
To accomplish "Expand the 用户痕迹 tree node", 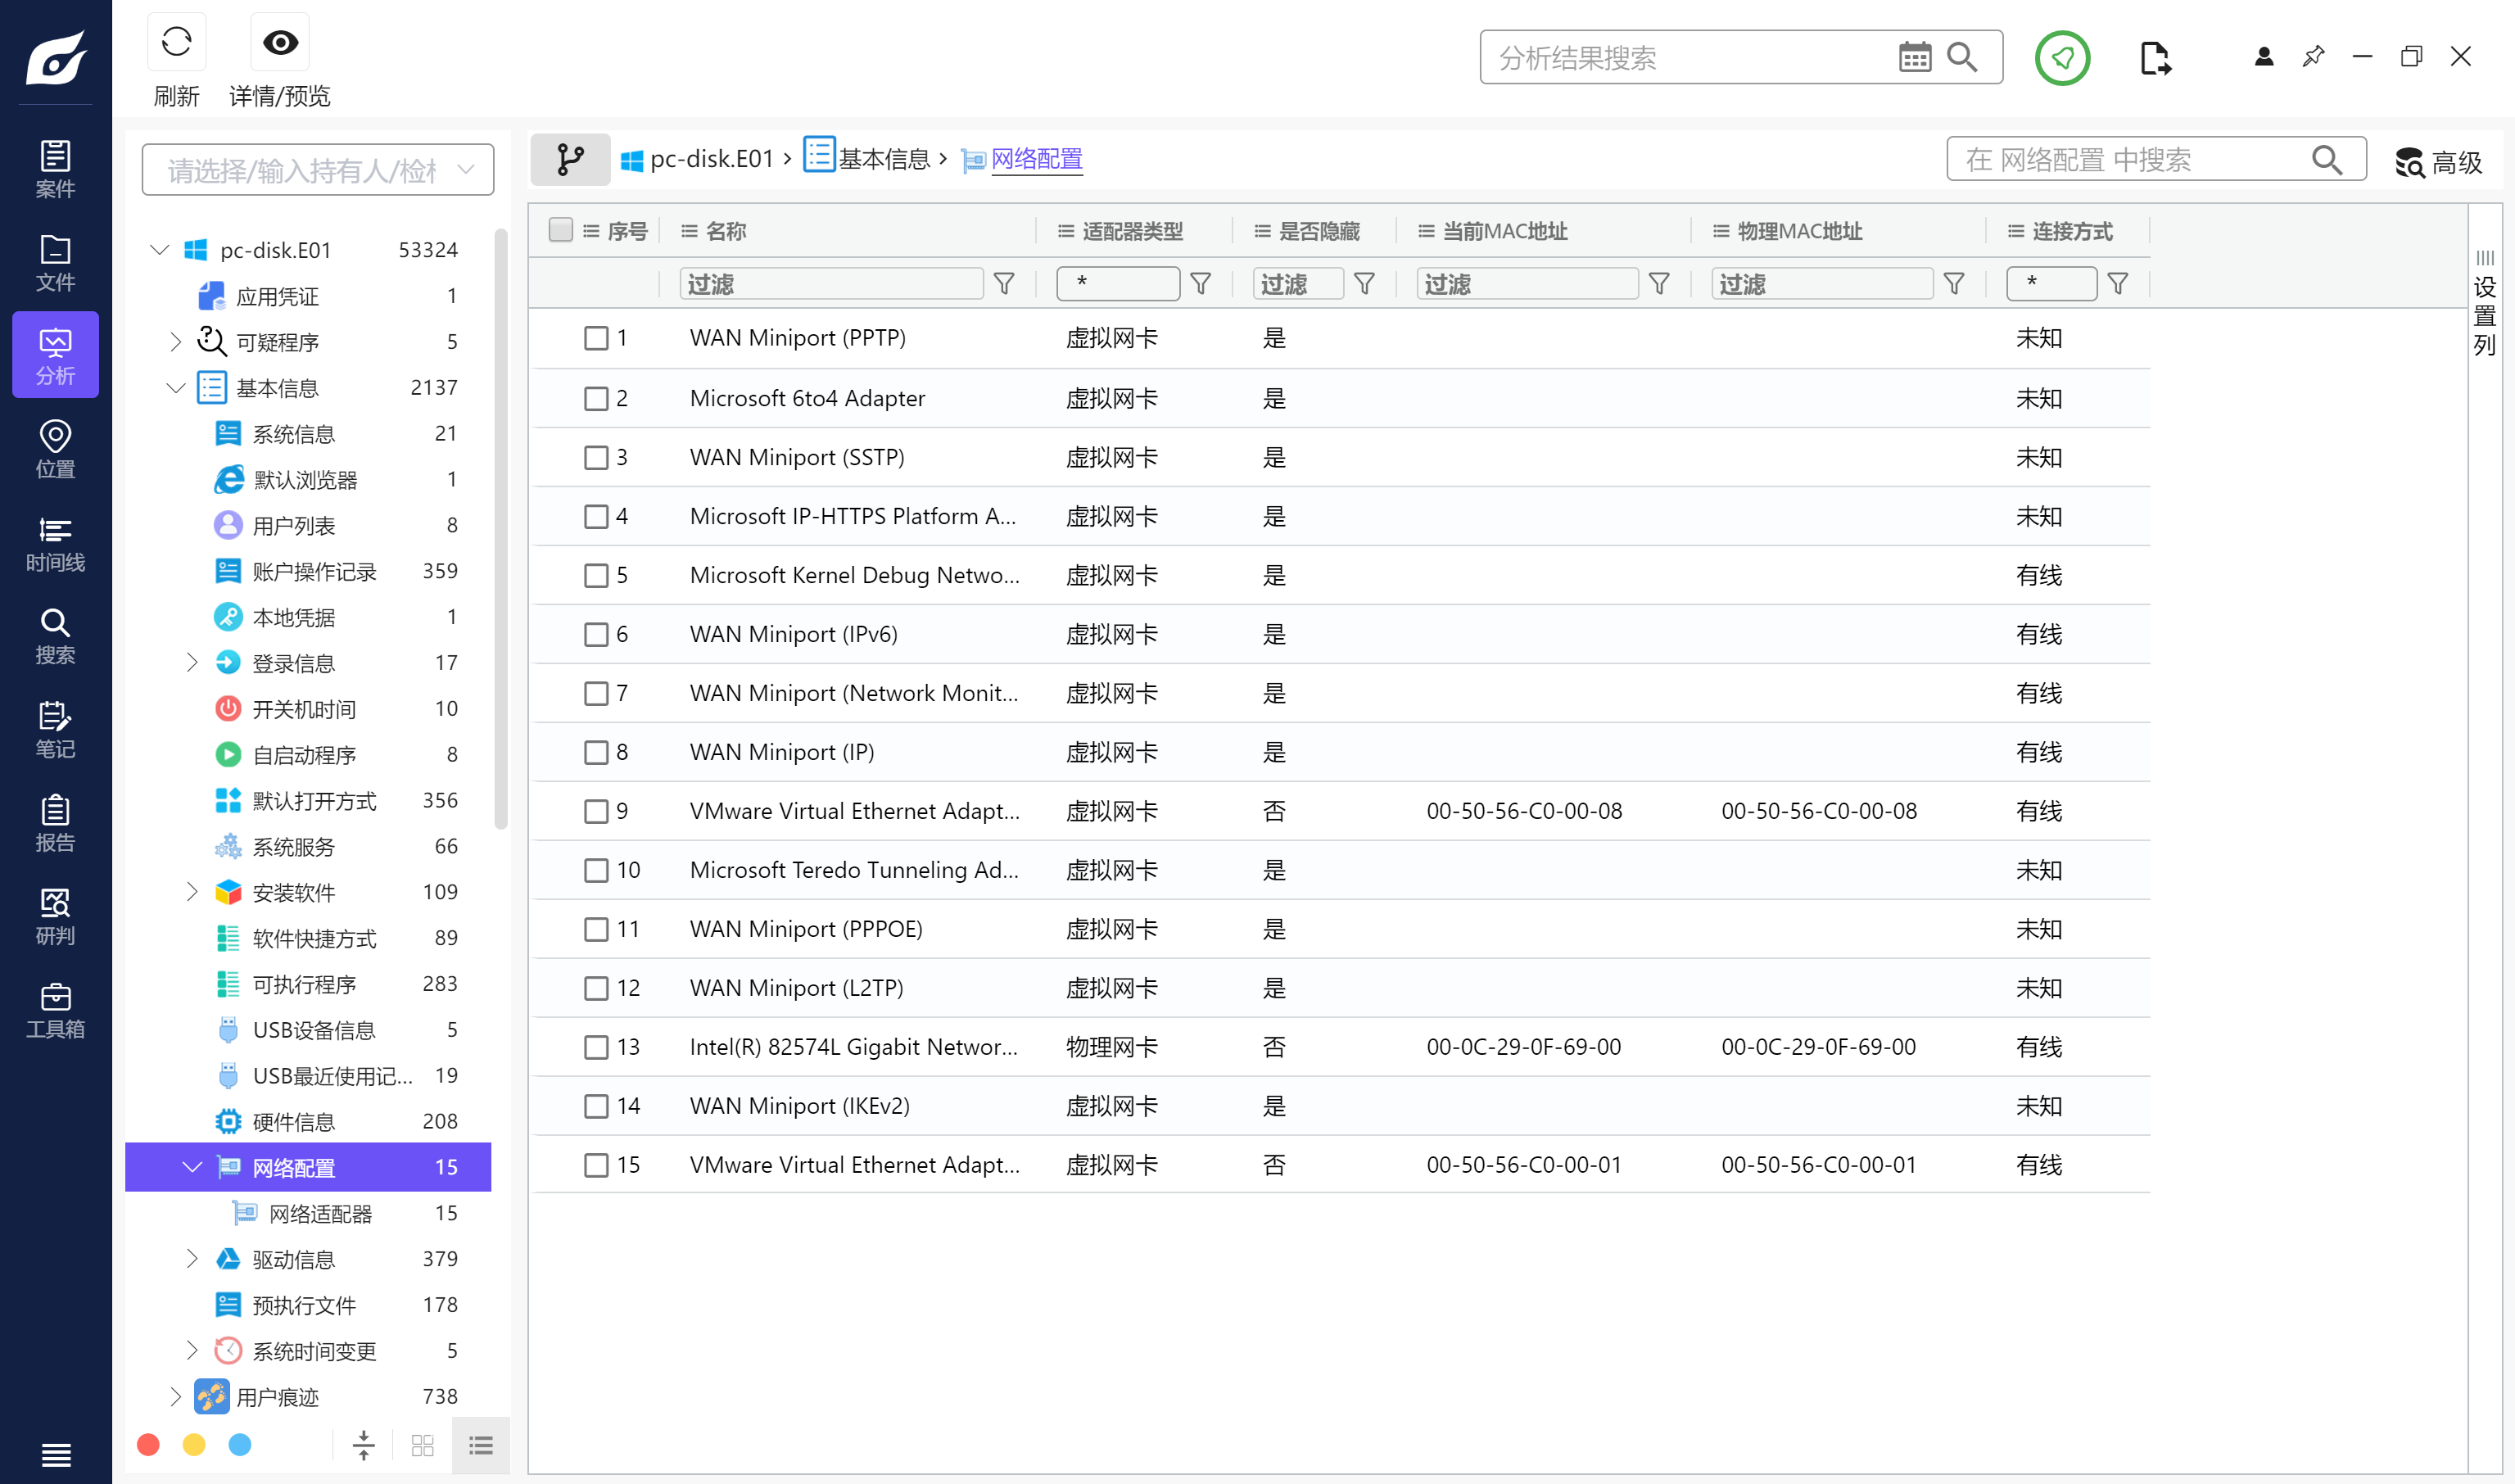I will 176,1397.
